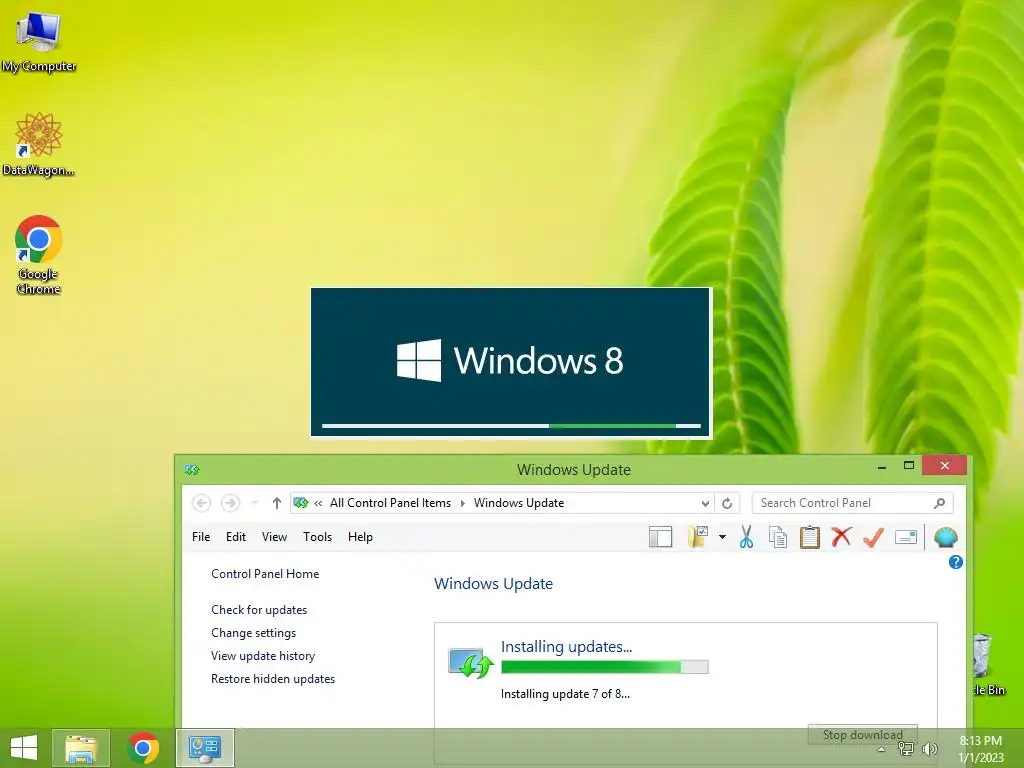Click the Installing updates heading
Image resolution: width=1024 pixels, height=768 pixels.
566,647
